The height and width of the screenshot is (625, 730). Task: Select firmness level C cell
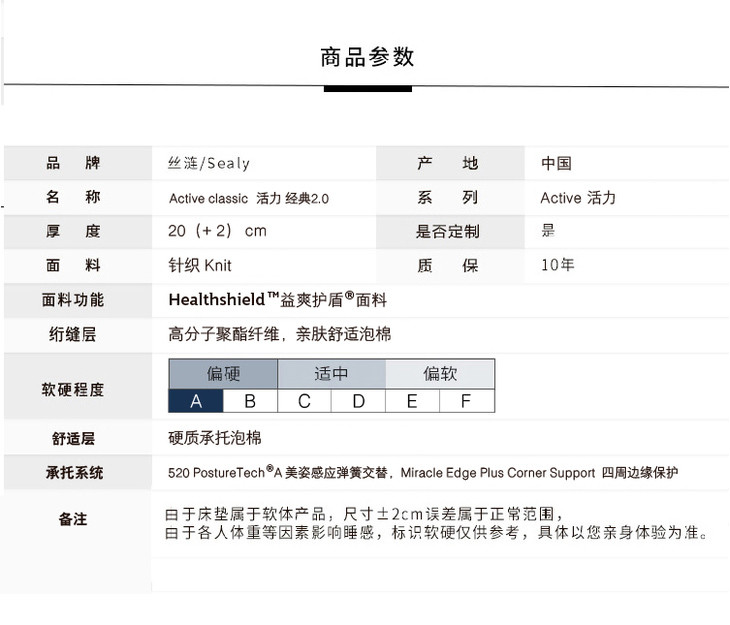click(304, 401)
